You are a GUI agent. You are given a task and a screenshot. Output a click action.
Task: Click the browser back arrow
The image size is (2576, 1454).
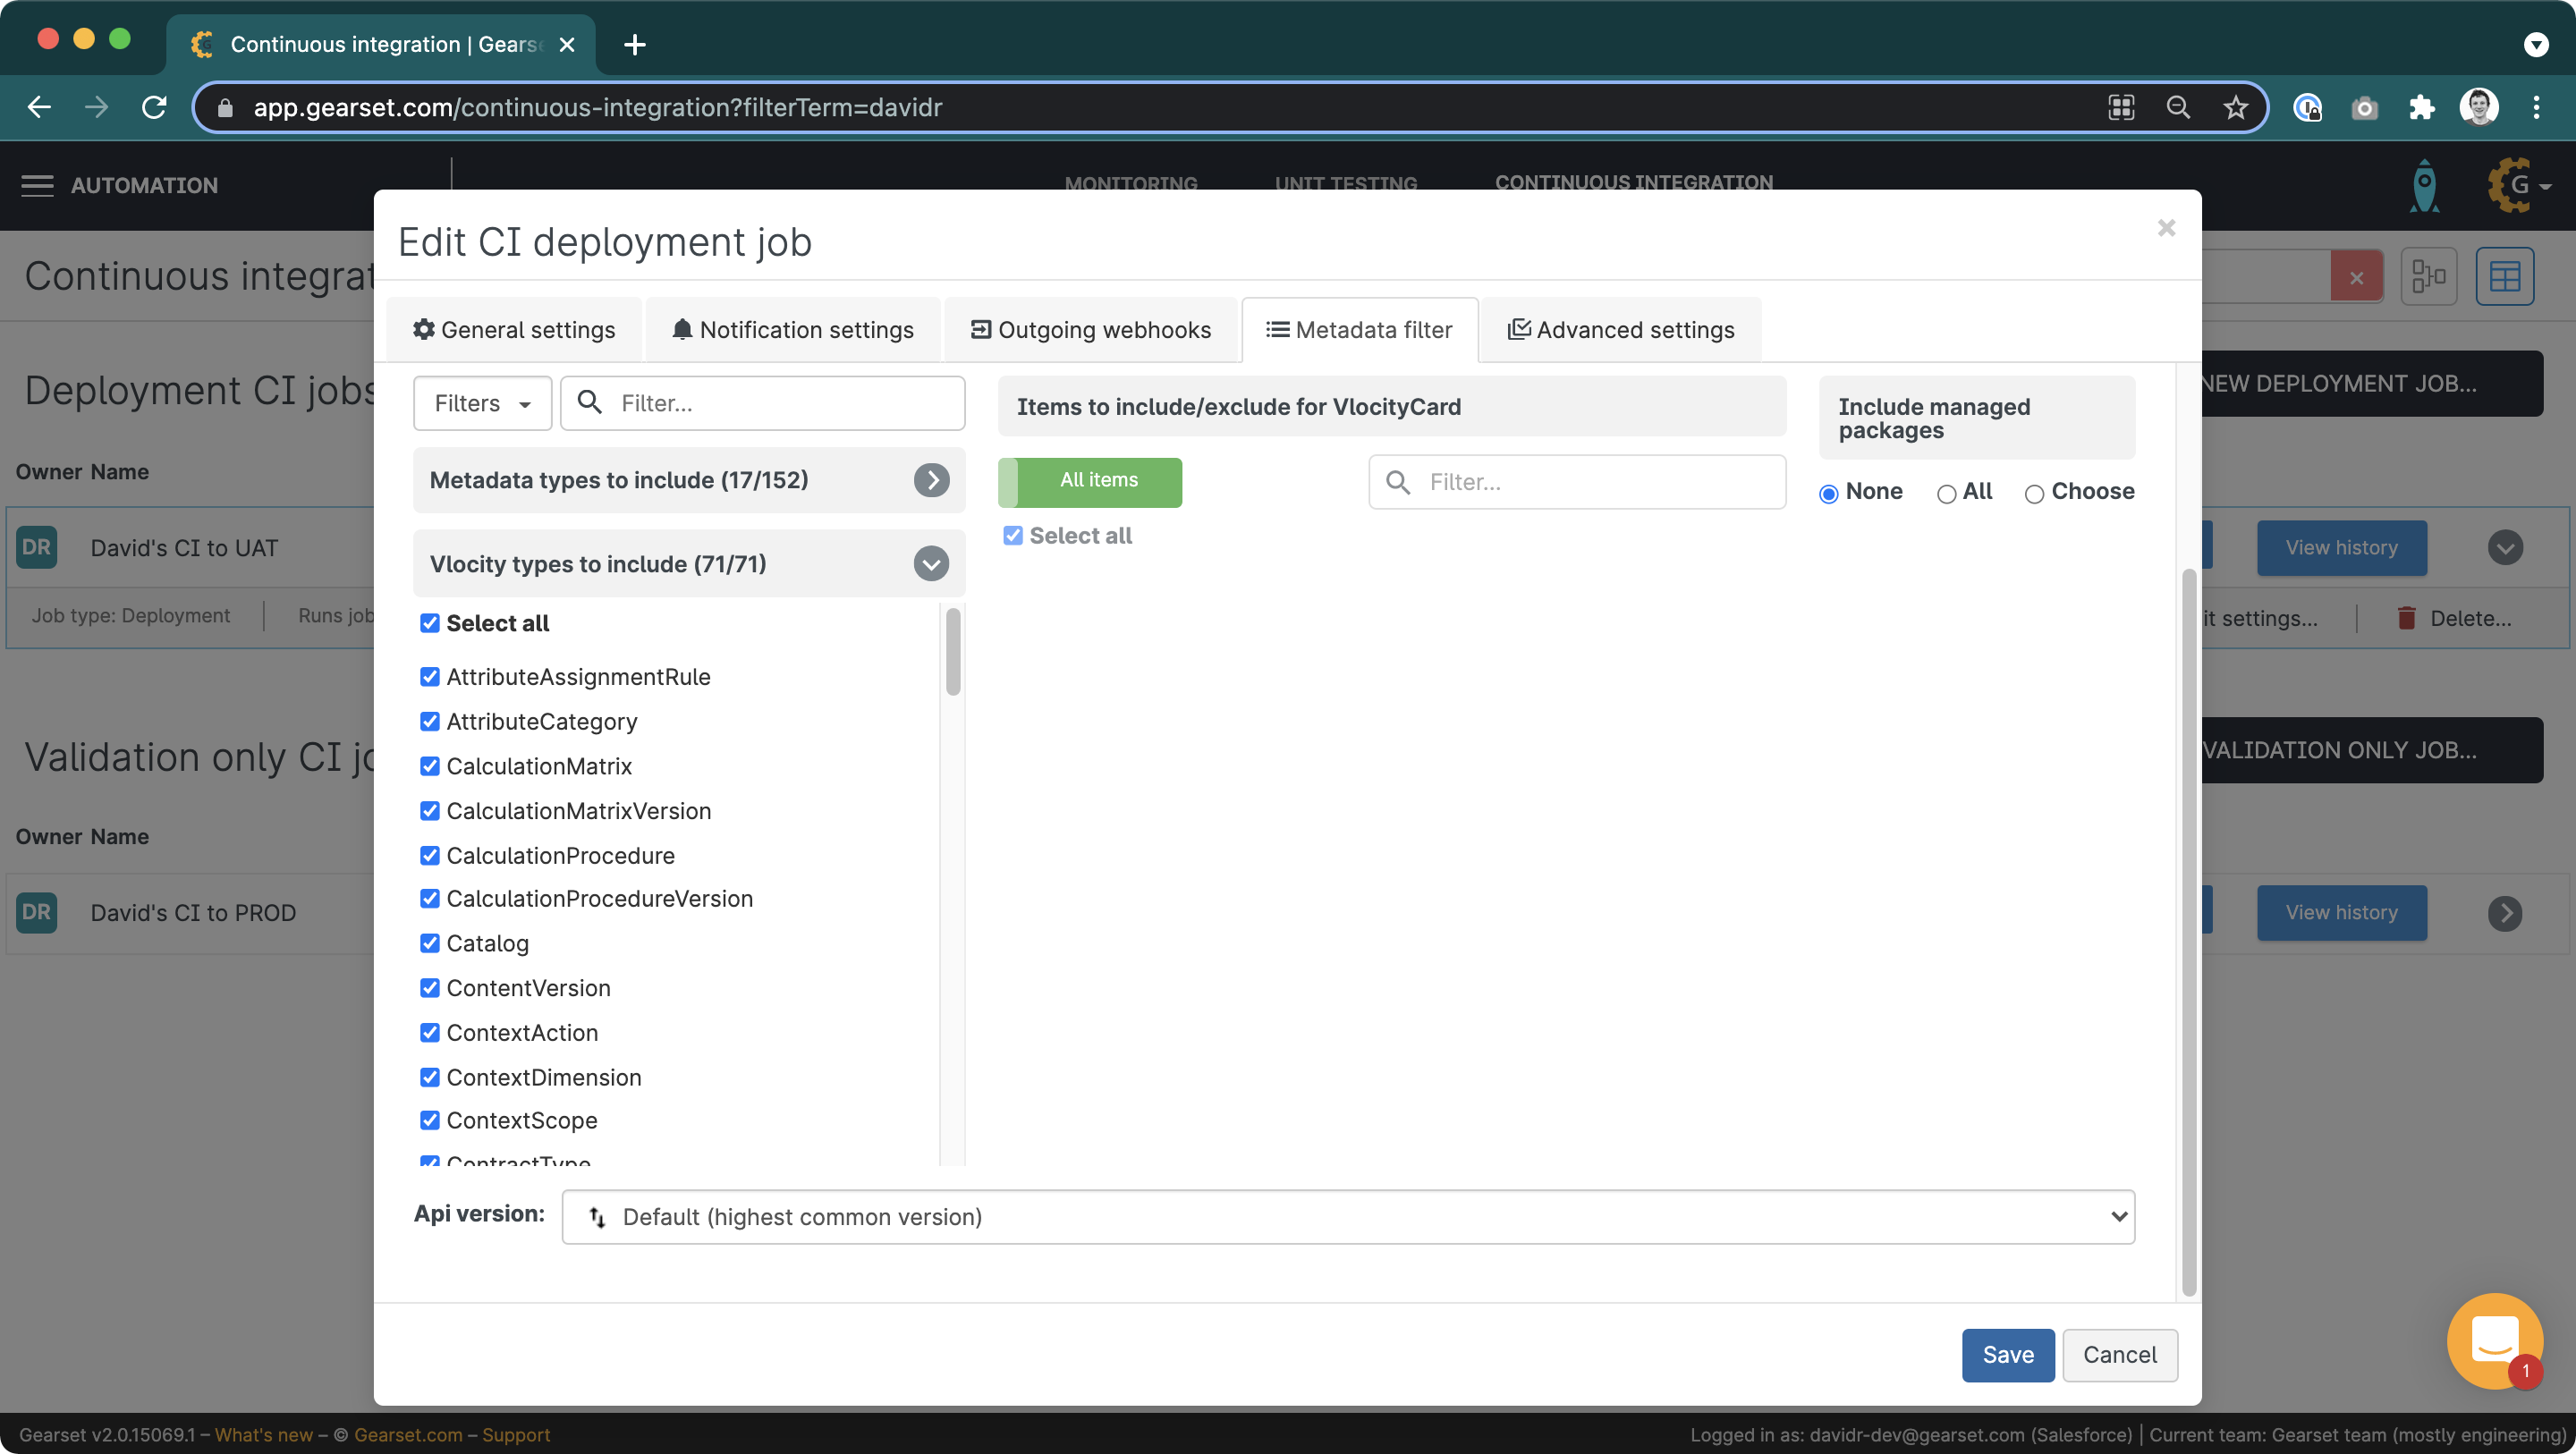(x=39, y=107)
